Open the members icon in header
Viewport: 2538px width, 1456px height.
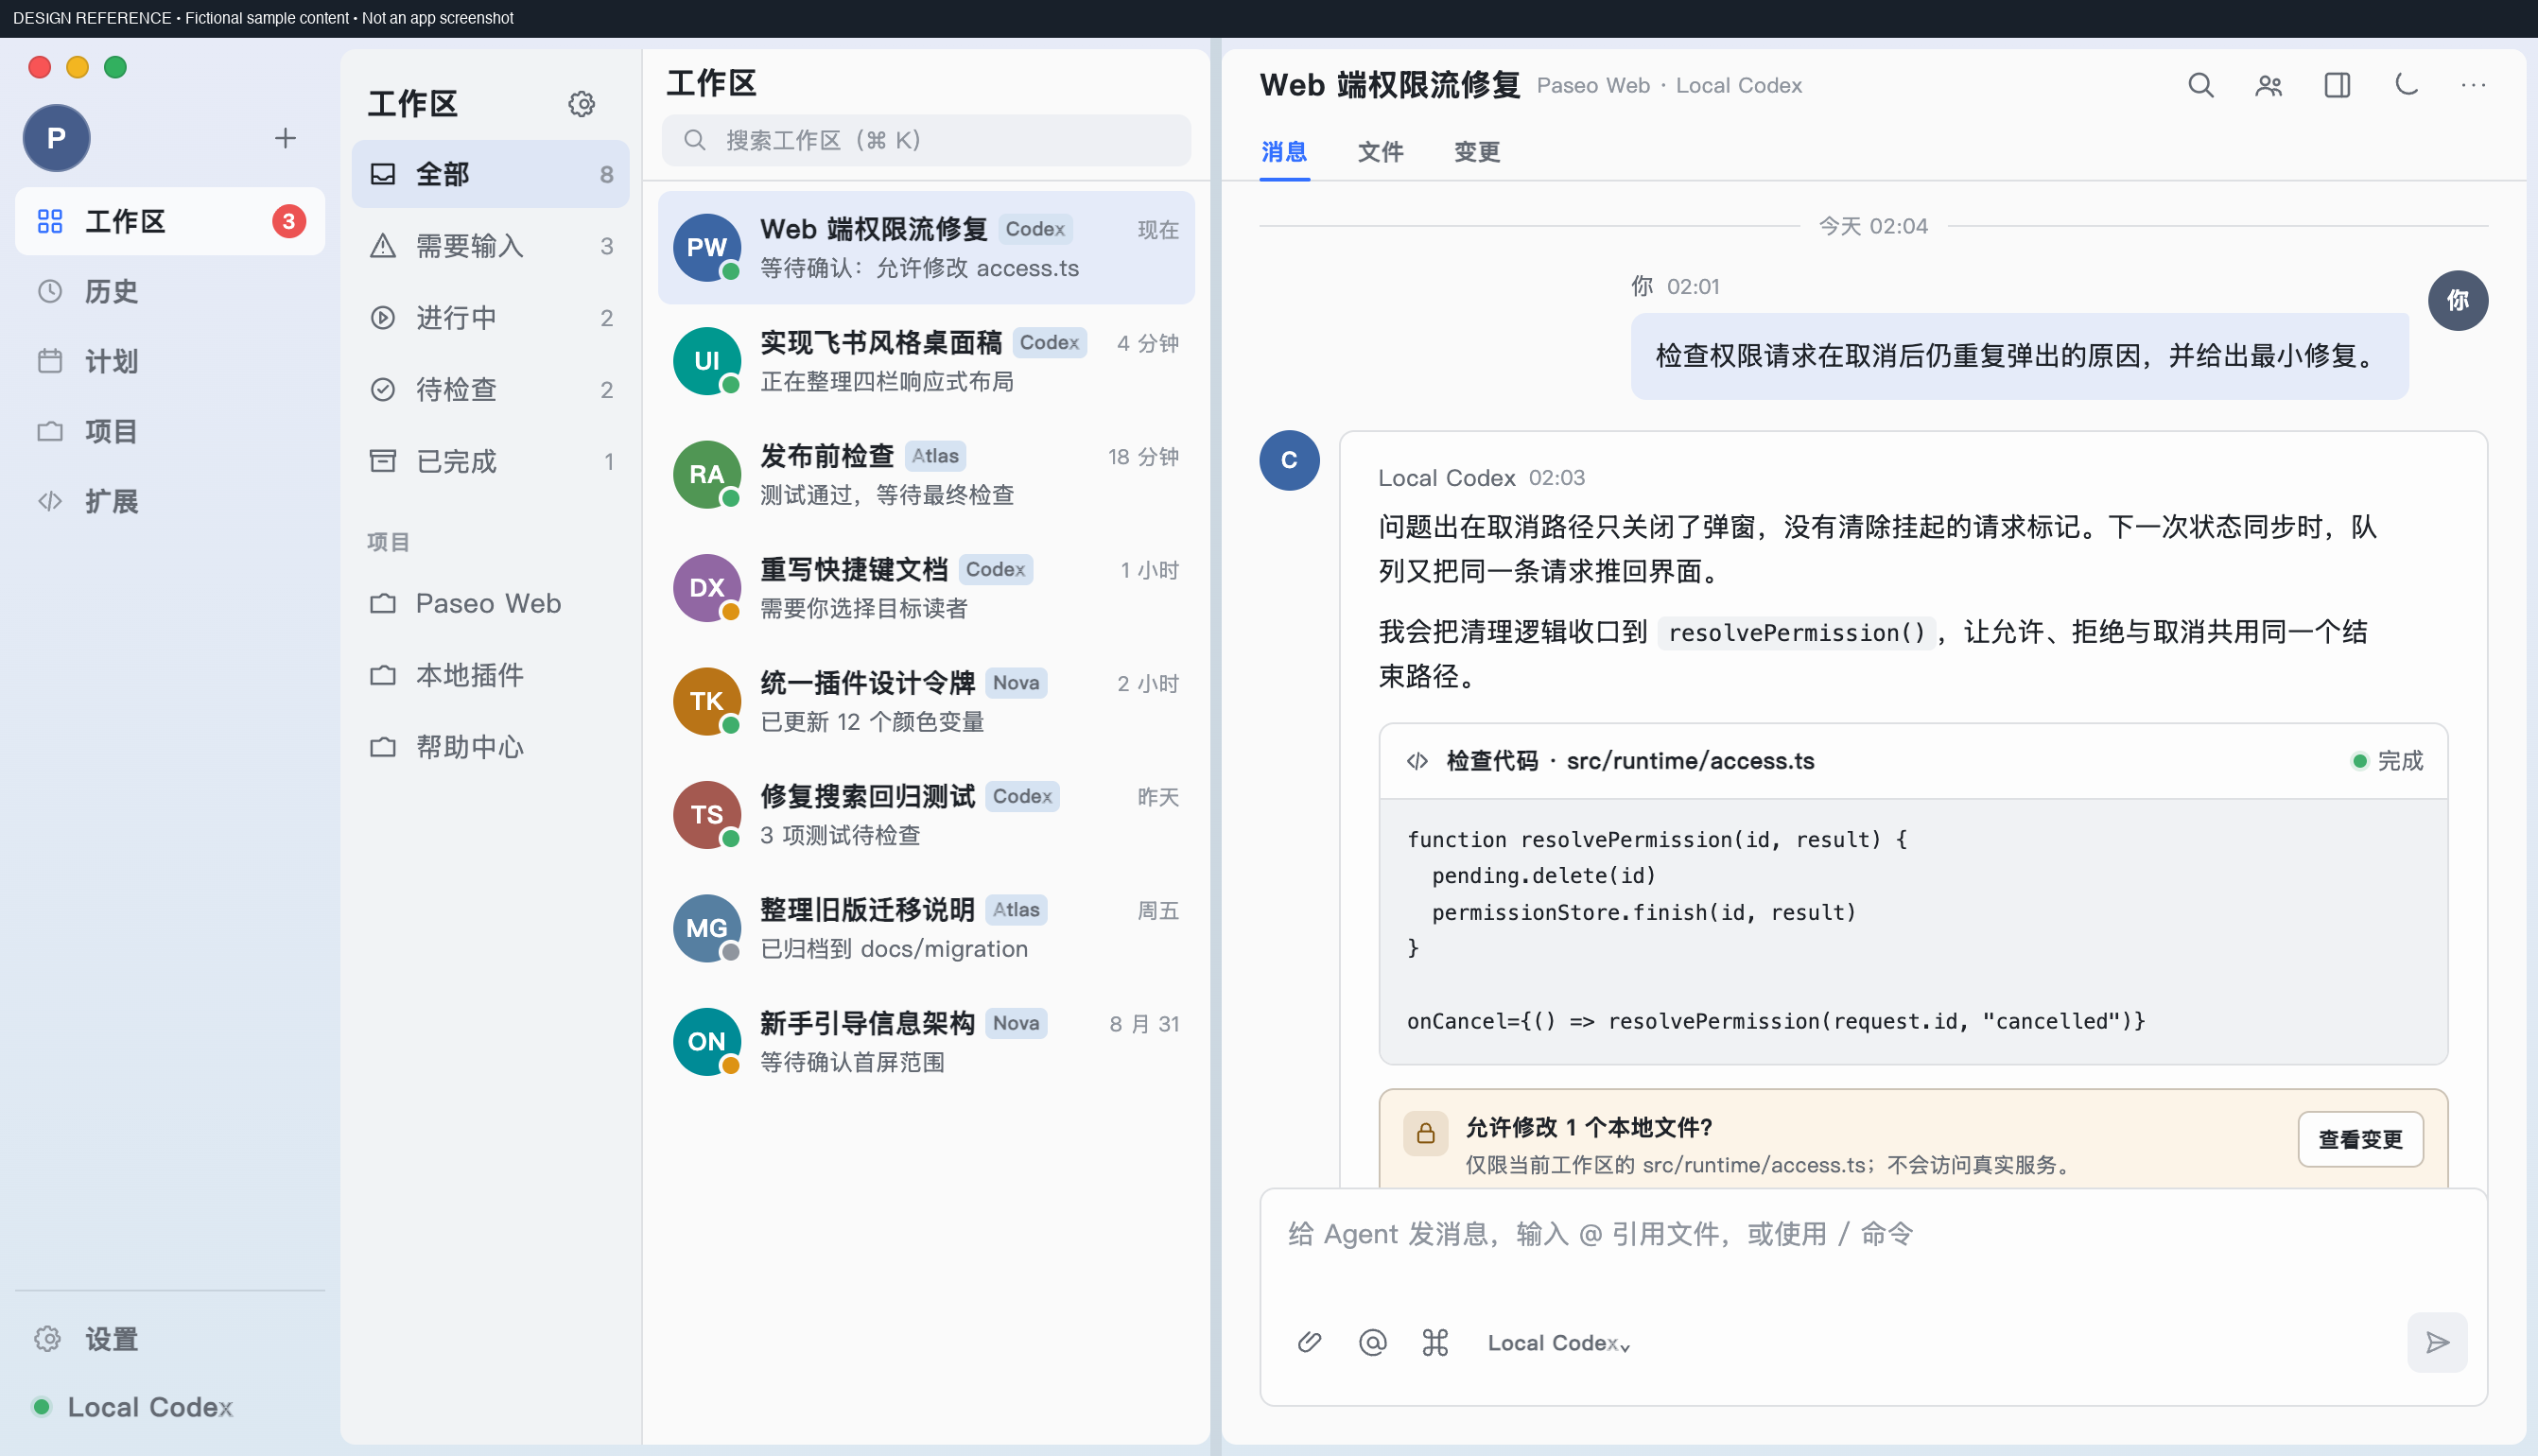tap(2268, 85)
